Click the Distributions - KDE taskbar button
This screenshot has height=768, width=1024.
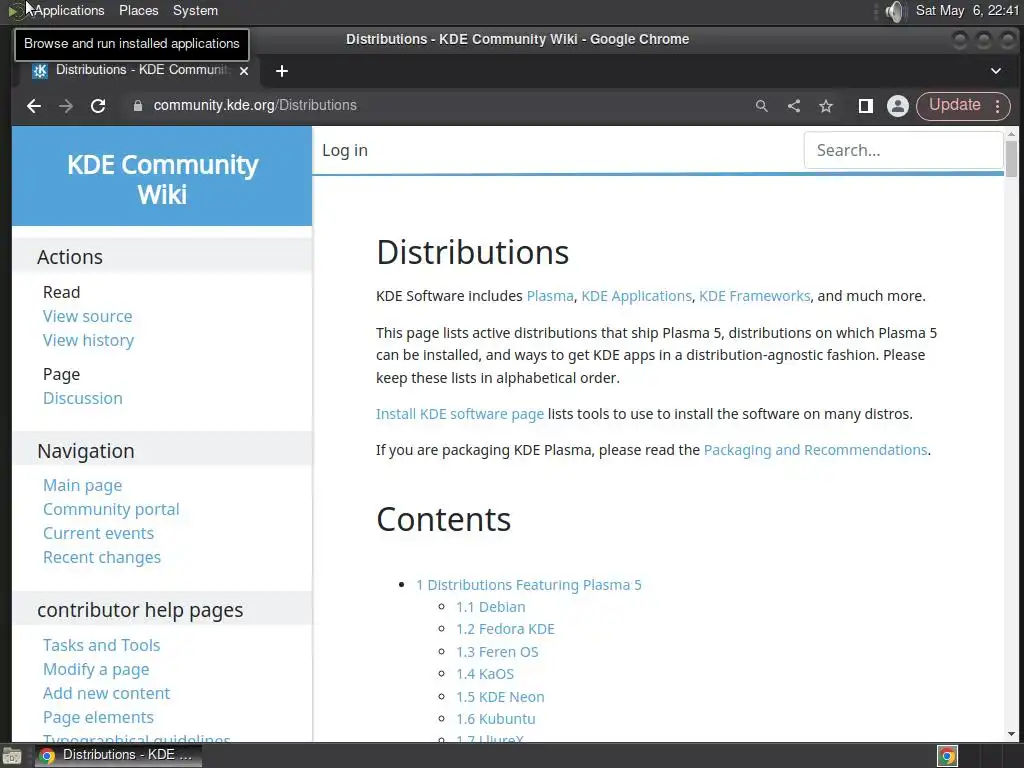click(x=118, y=755)
